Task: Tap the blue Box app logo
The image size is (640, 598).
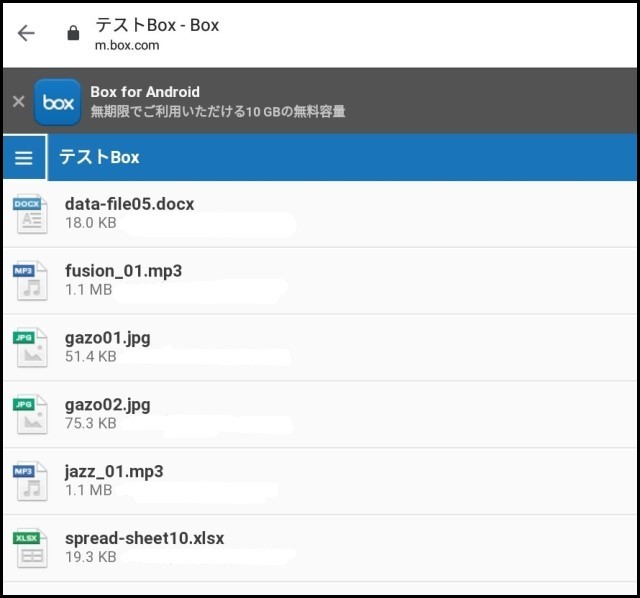Action: pos(58,102)
